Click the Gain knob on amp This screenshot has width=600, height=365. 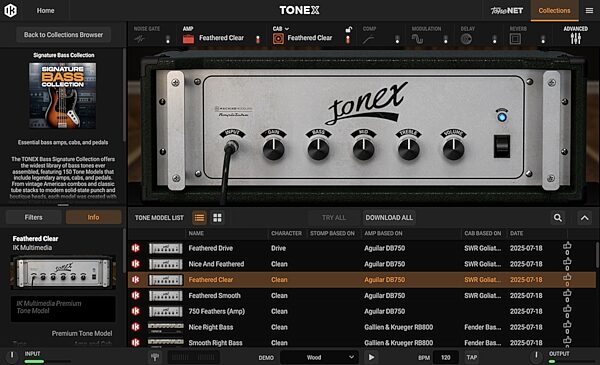[274, 148]
